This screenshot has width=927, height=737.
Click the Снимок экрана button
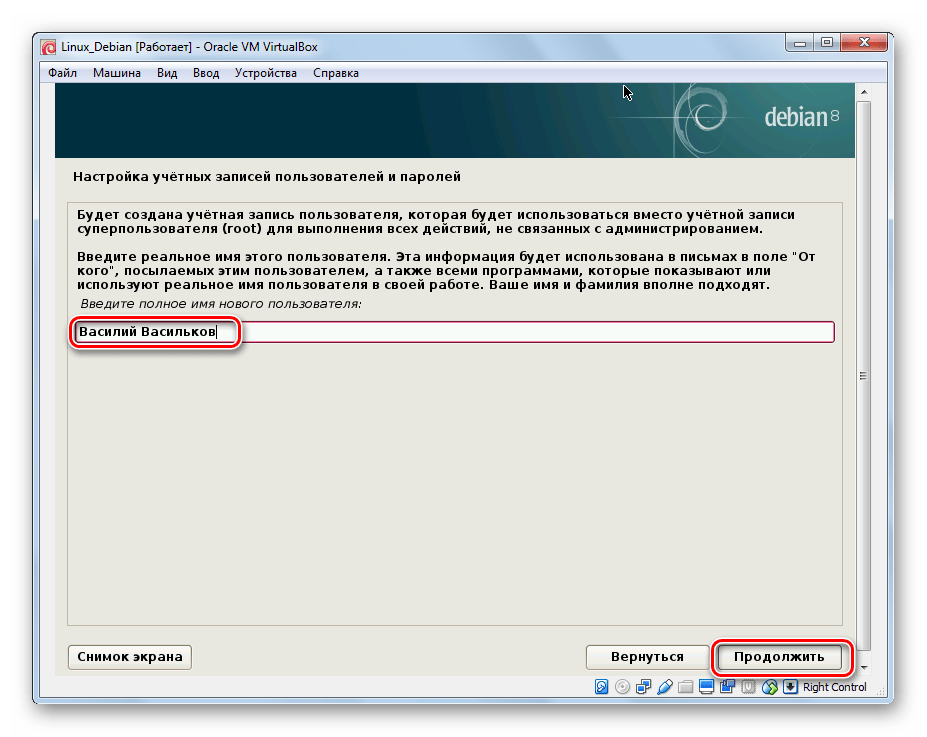[130, 657]
